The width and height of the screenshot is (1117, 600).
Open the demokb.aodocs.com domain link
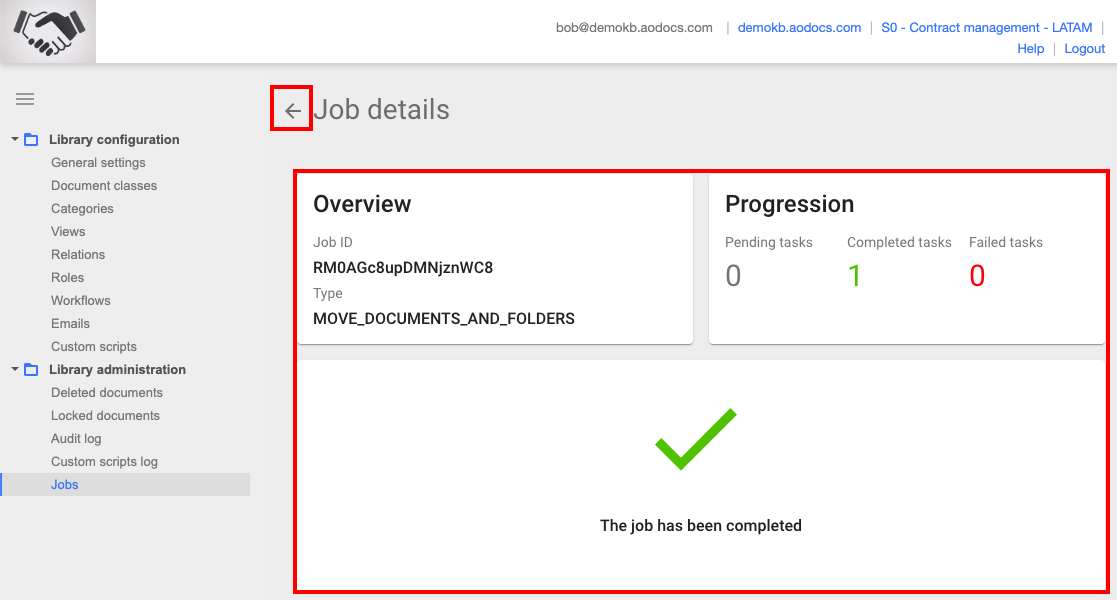coord(799,28)
